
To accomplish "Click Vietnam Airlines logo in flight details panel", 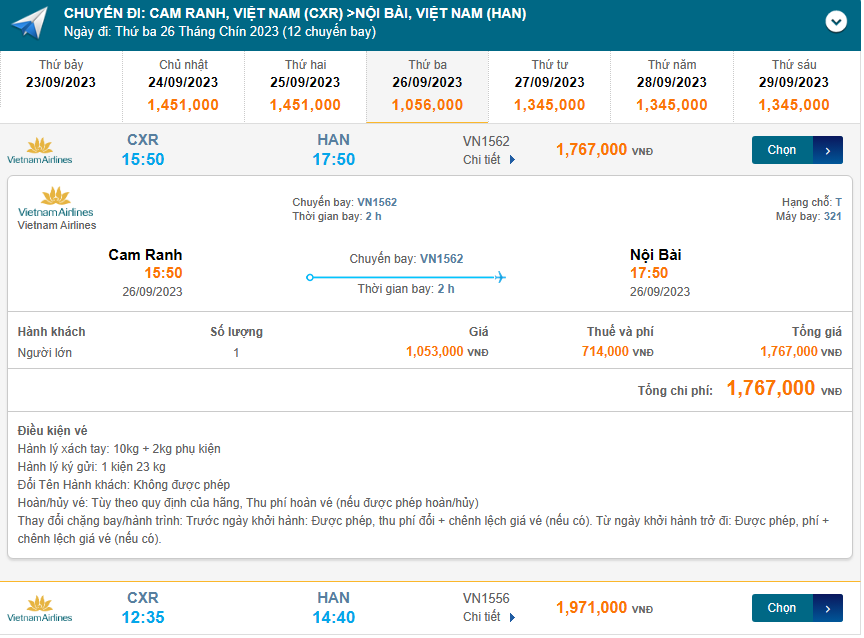I will coord(56,202).
